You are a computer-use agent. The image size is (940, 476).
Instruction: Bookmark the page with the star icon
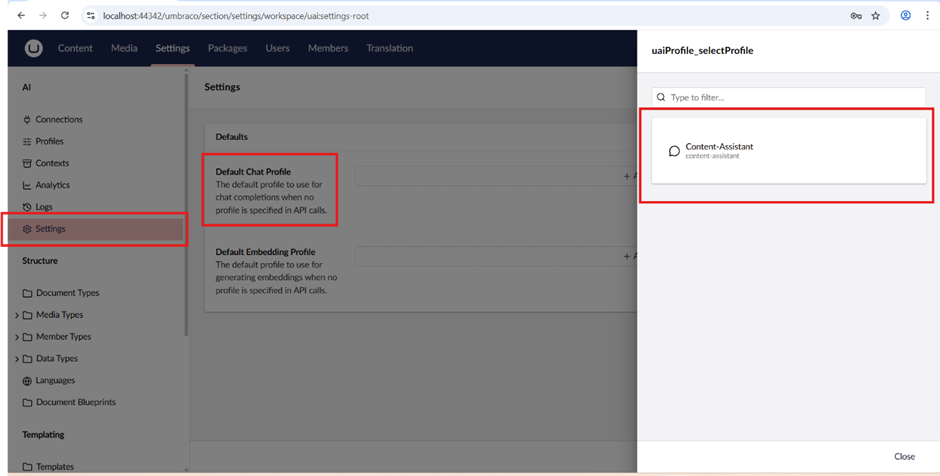tap(876, 16)
